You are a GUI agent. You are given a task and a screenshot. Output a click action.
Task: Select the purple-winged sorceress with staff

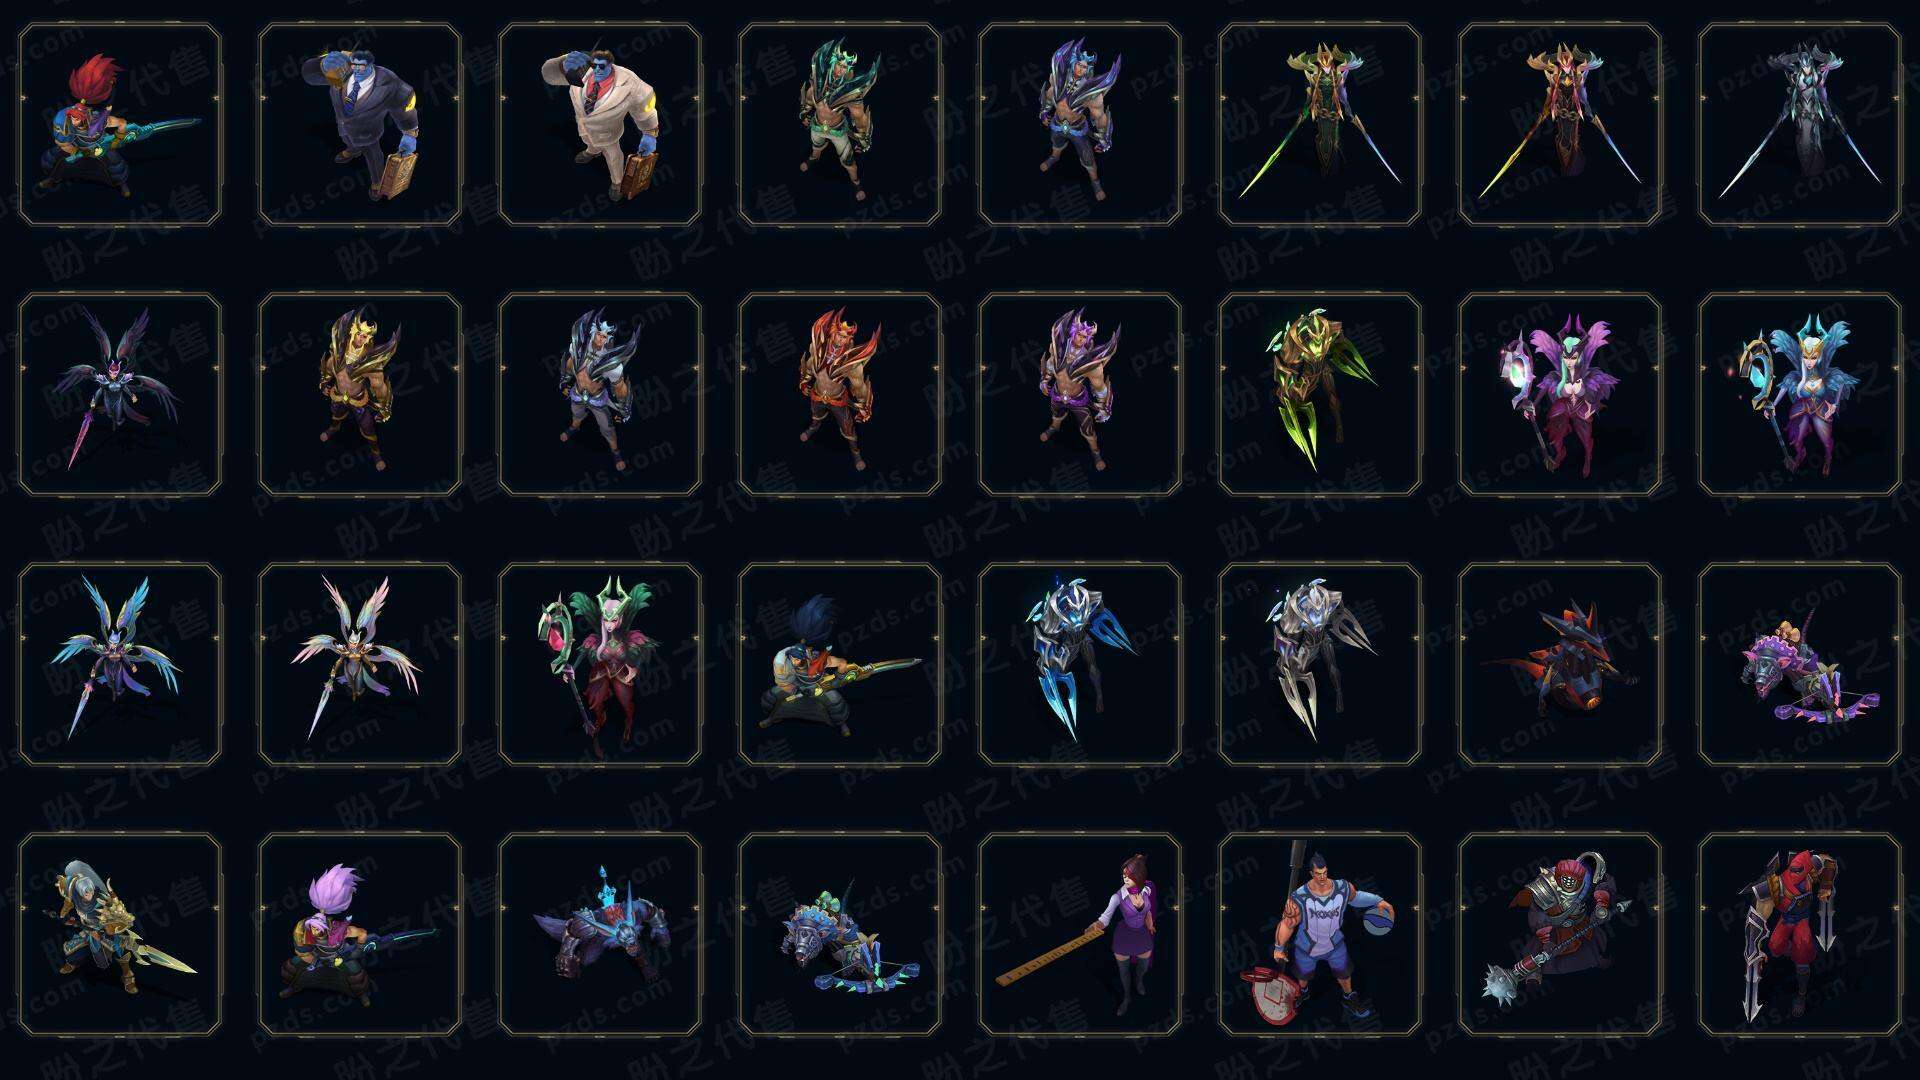point(1560,394)
